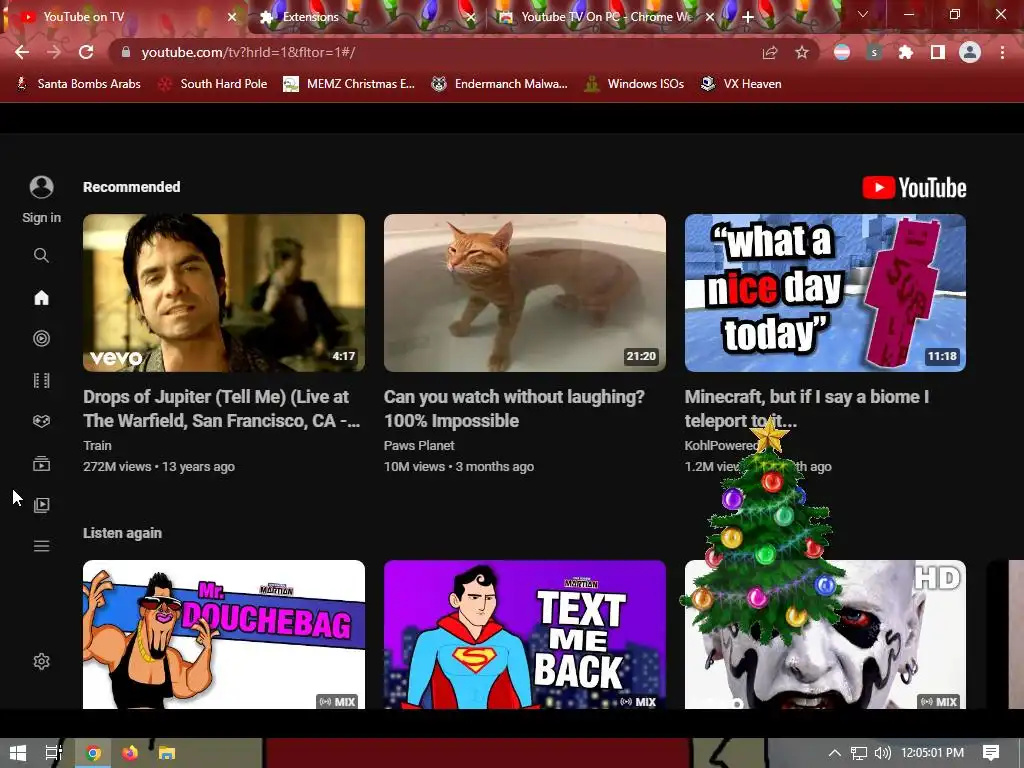Open the Windows Start menu
This screenshot has width=1024, height=768.
(18, 753)
